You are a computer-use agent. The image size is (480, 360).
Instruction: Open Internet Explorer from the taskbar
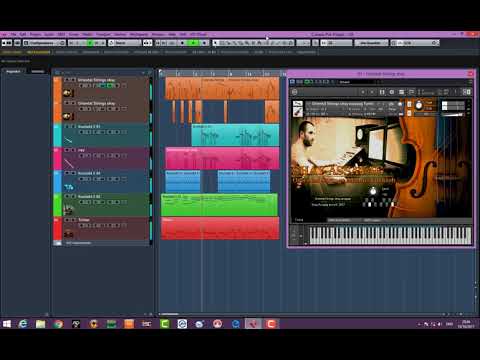click(x=23, y=324)
